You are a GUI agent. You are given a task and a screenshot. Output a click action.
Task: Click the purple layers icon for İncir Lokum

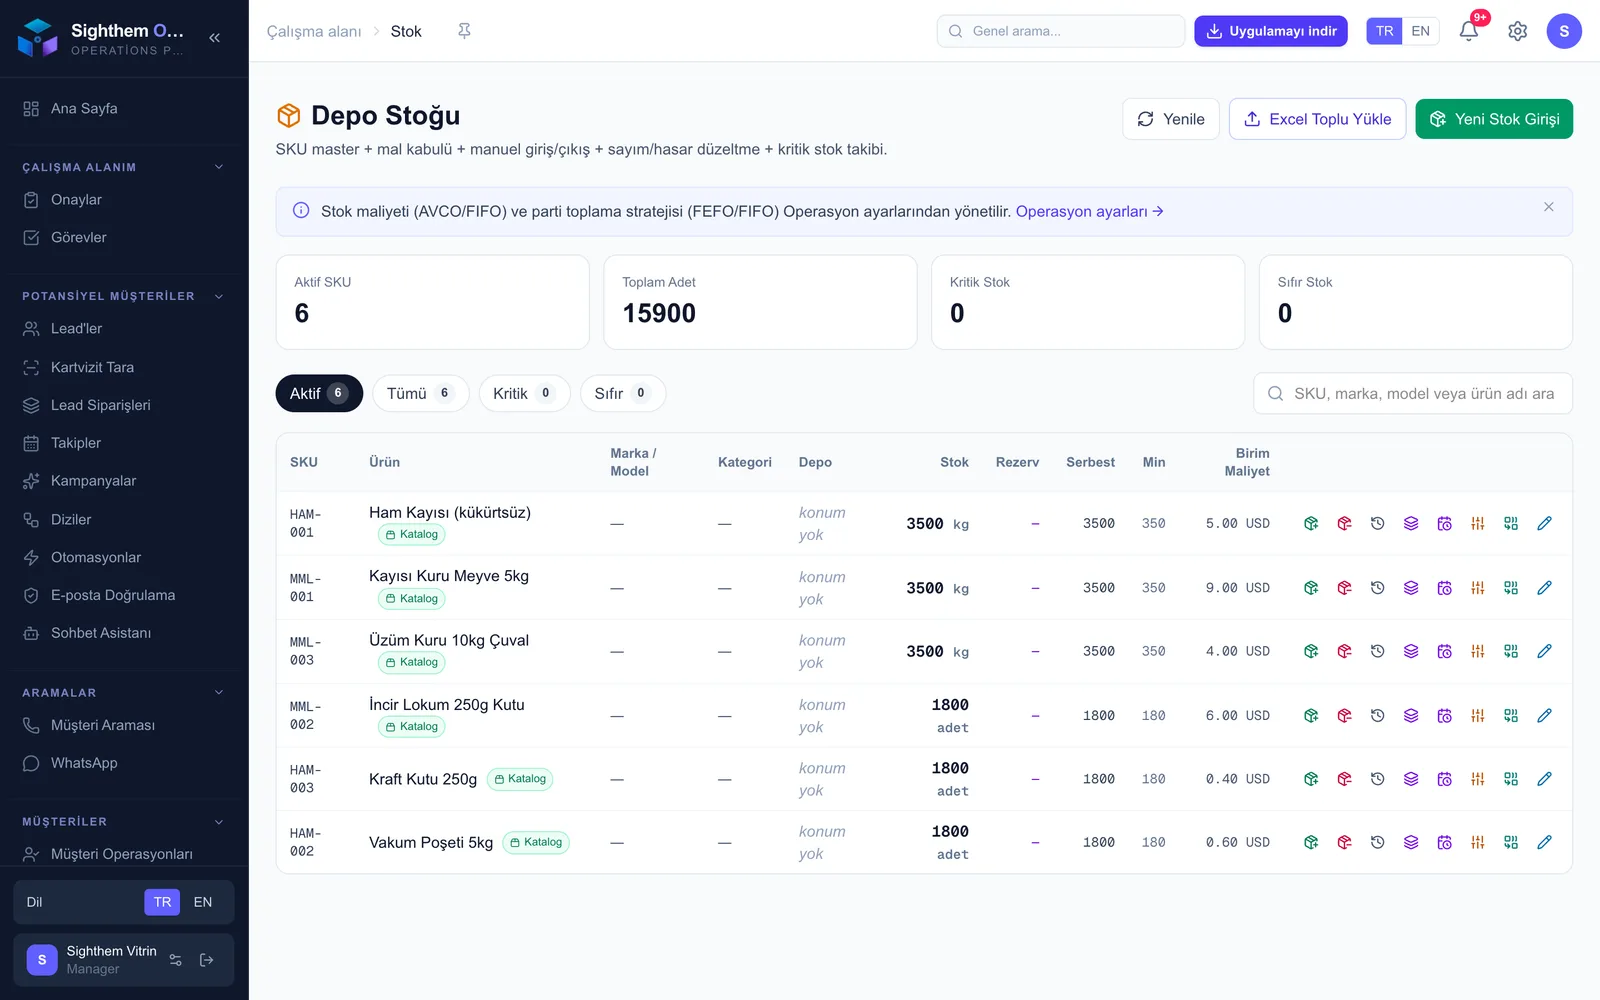tap(1411, 716)
